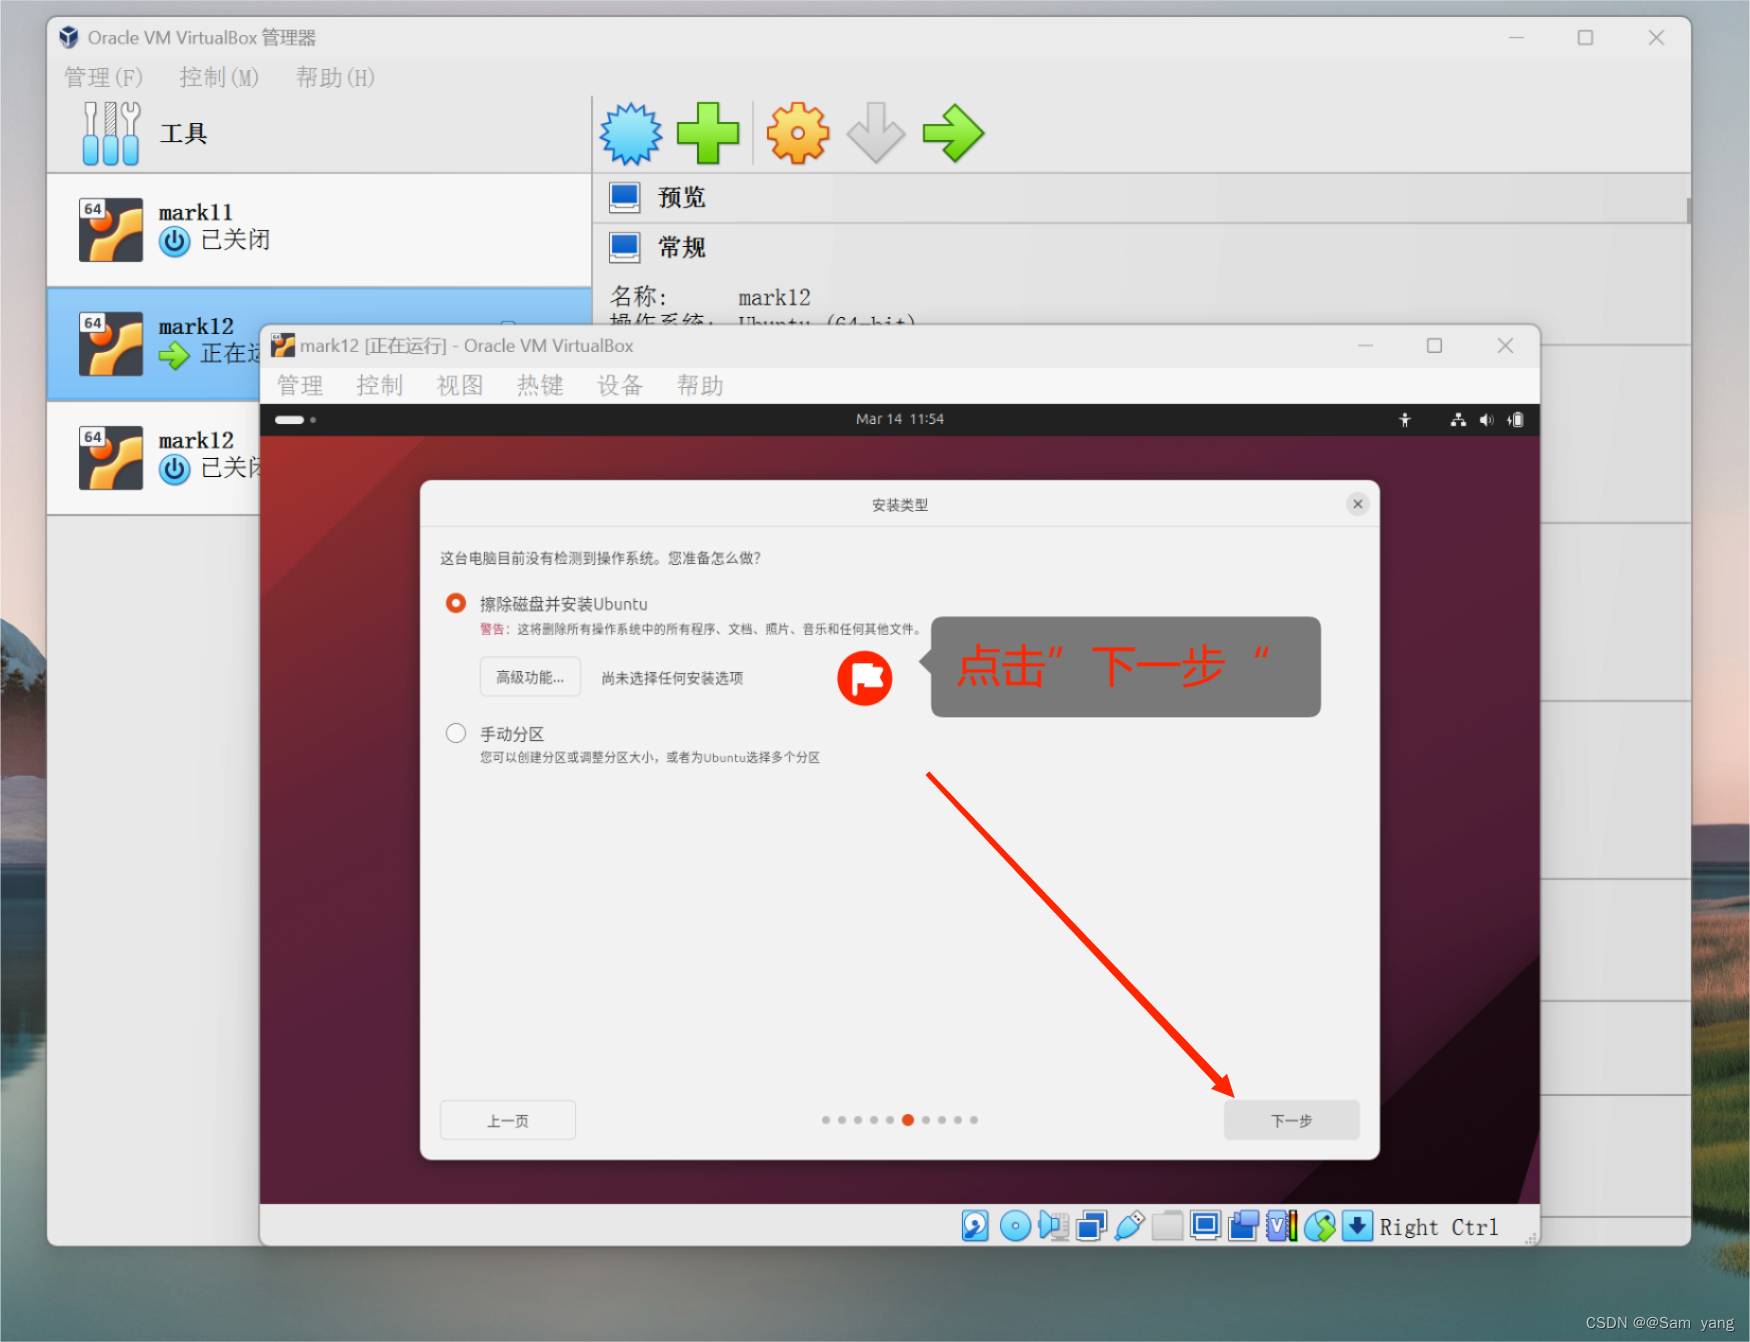Screen dimensions: 1750x1342
Task: Open 控制 menu in the mark12 VM window
Action: (x=380, y=386)
